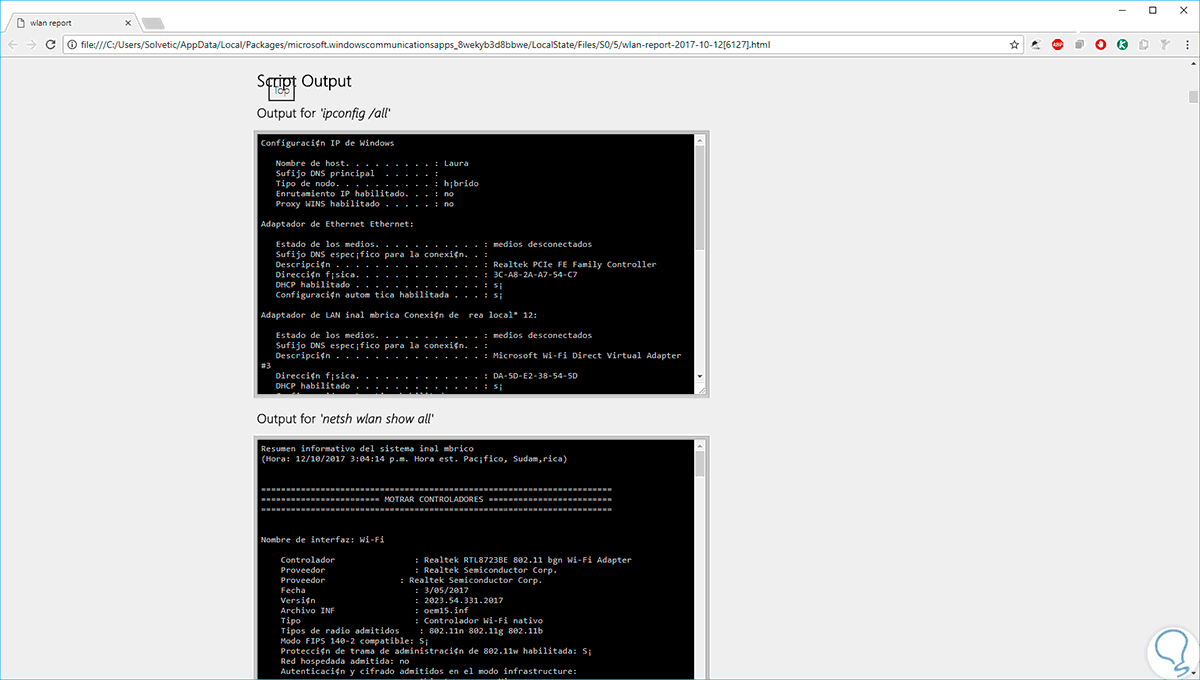Jump to Top using the Top link
This screenshot has height=680, width=1200.
click(x=281, y=90)
